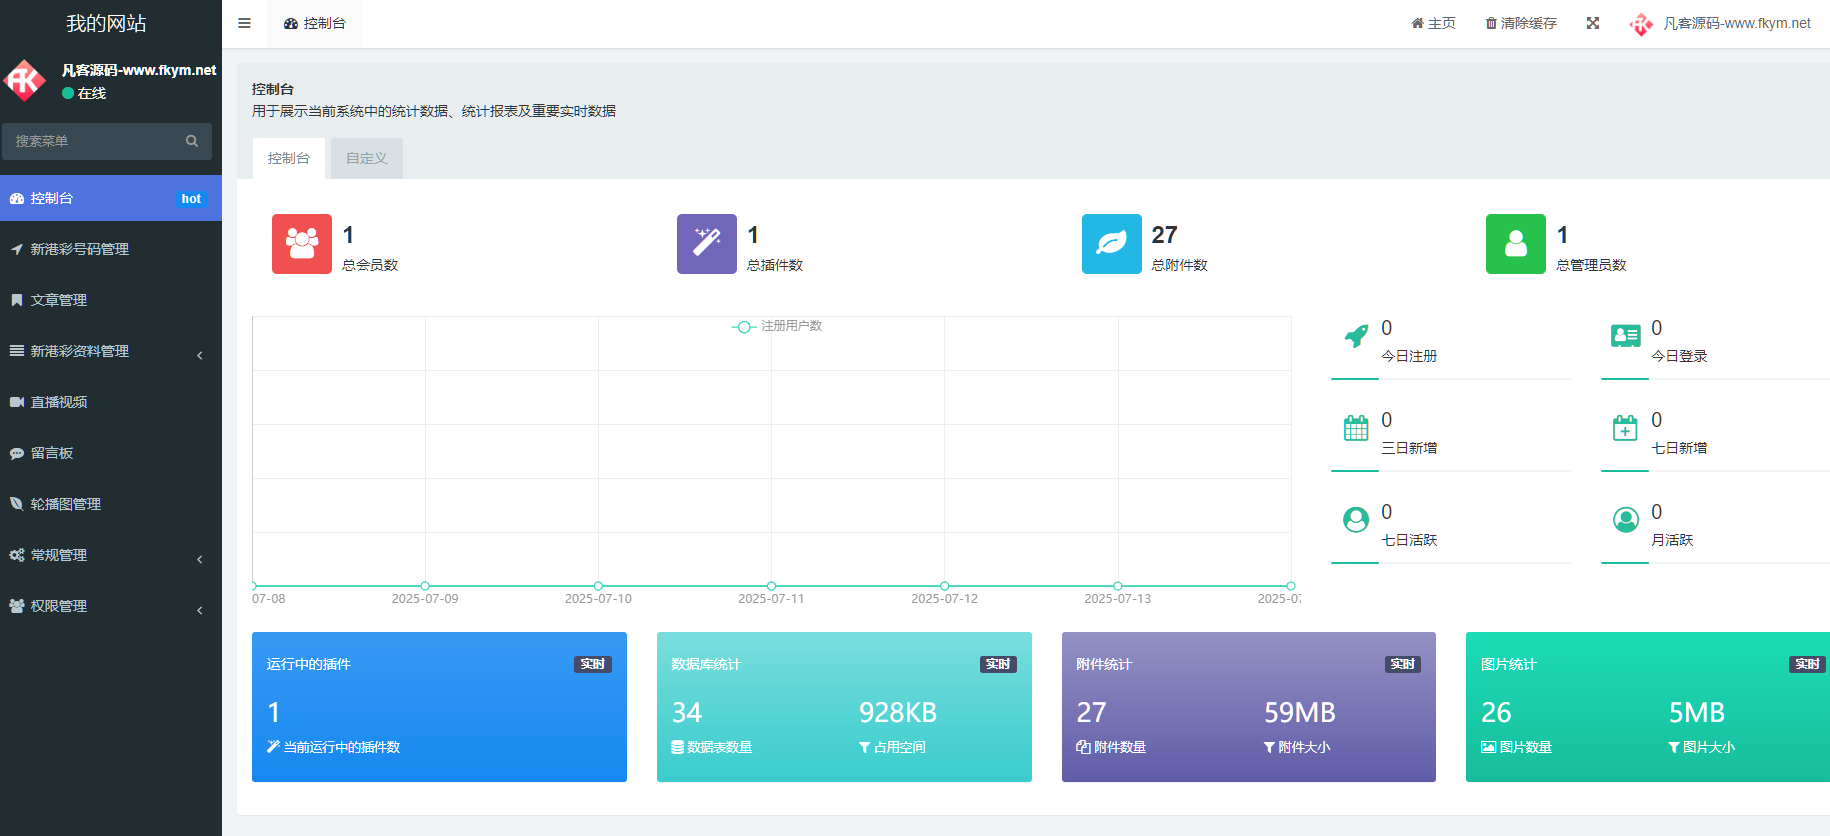This screenshot has height=836, width=1830.
Task: Click the rocket icon for today's registrations
Action: (1356, 336)
